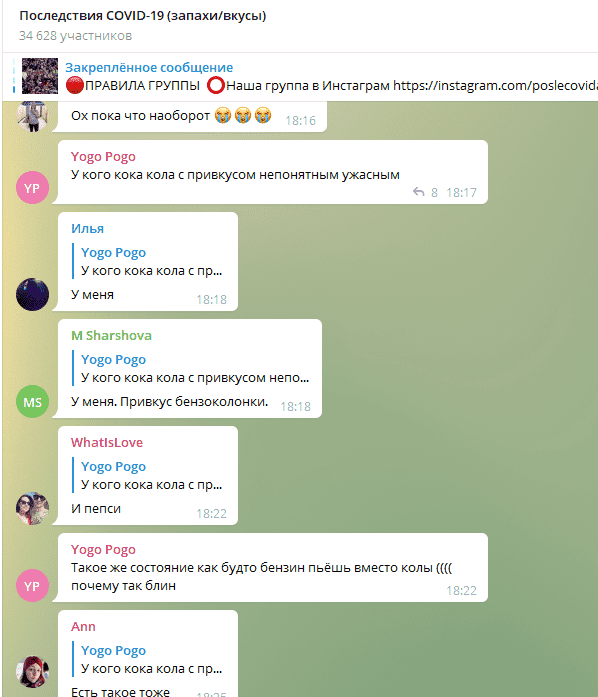Open the Instagram link in the pinned message
The height and width of the screenshot is (697, 598).
click(495, 85)
